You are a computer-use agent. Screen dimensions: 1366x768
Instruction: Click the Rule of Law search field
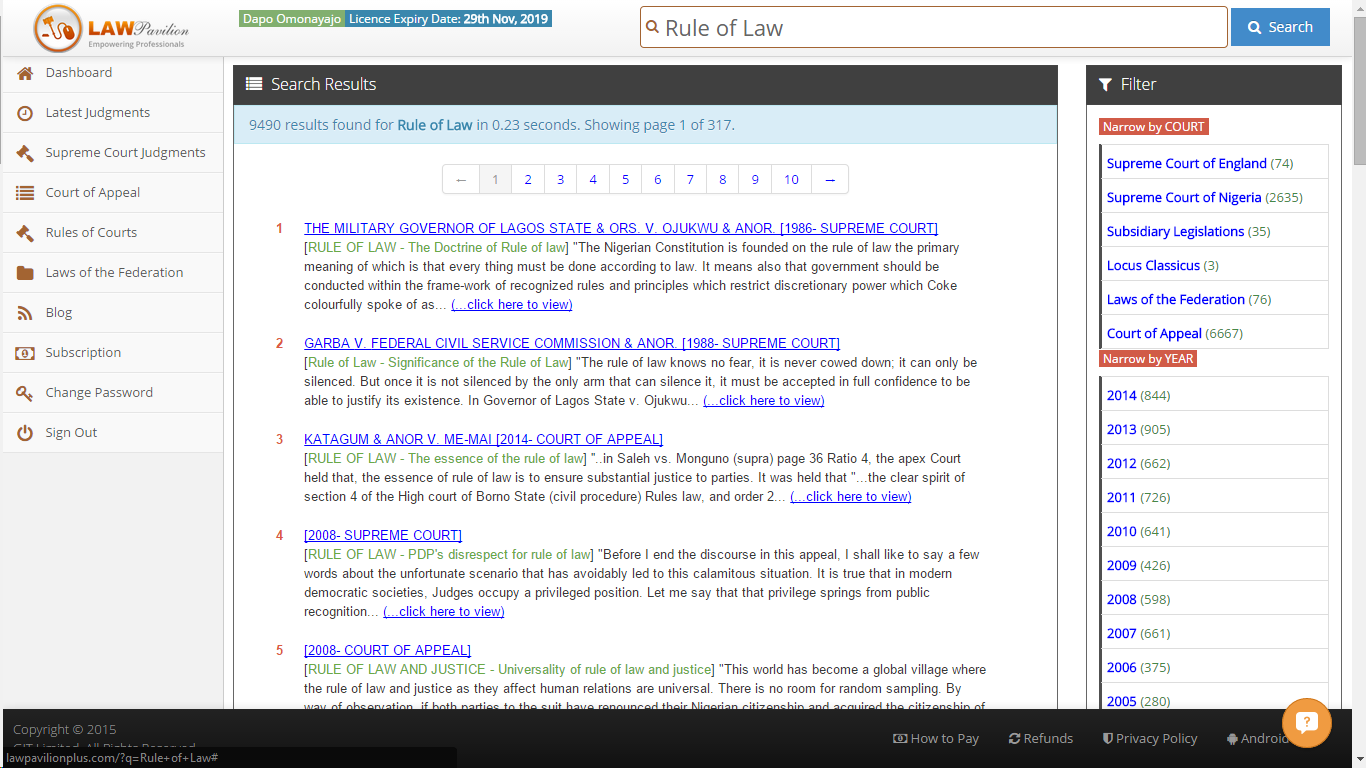click(x=940, y=28)
